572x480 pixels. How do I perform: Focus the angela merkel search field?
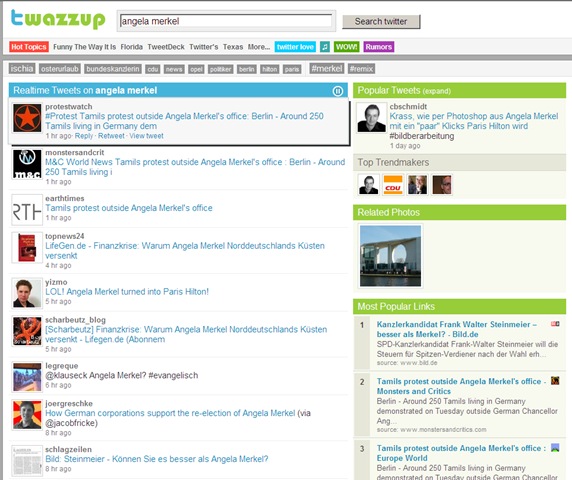pyautogui.click(x=226, y=21)
